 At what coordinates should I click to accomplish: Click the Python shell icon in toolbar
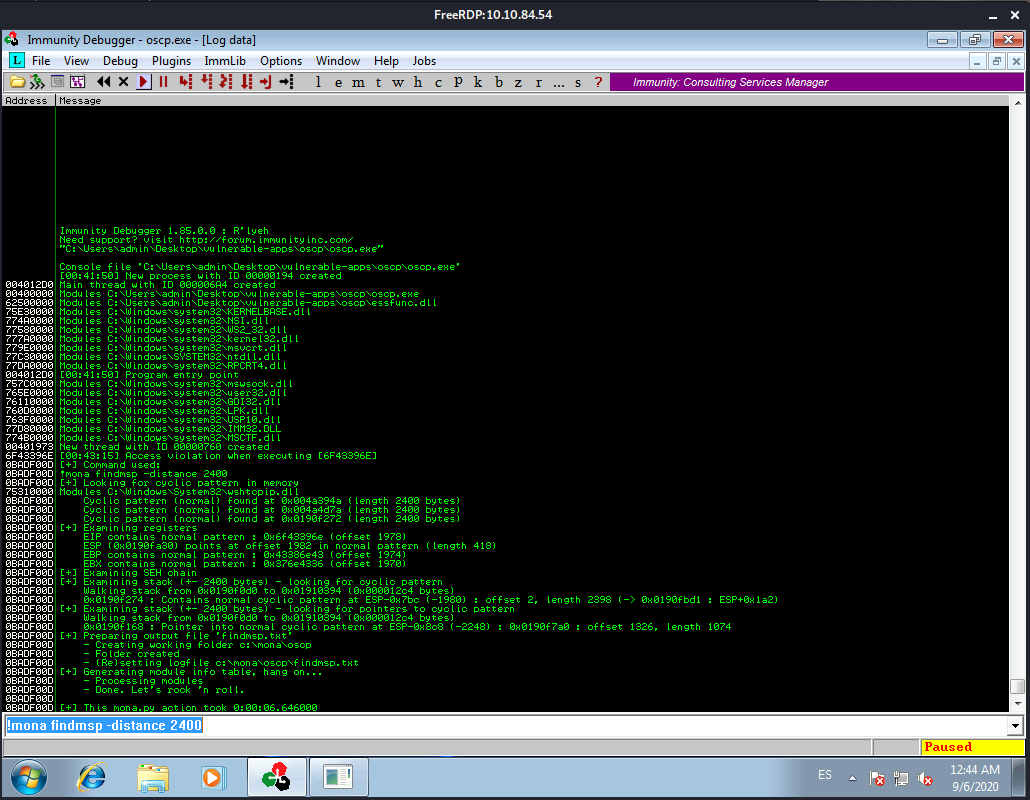click(37, 82)
